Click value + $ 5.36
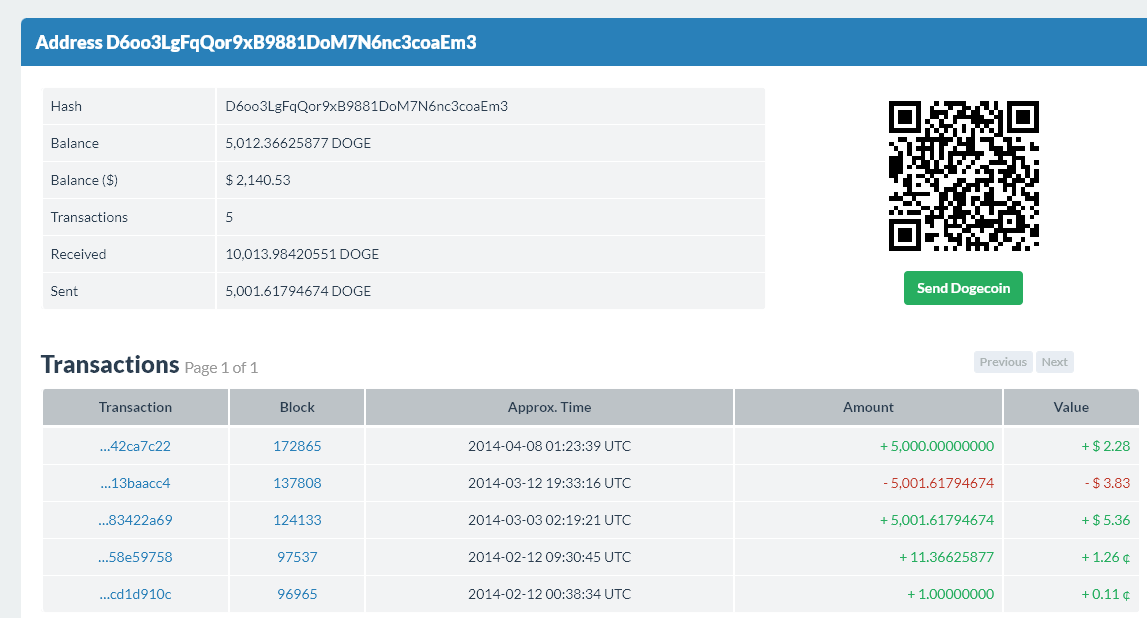The width and height of the screenshot is (1147, 618). pyautogui.click(x=1105, y=520)
